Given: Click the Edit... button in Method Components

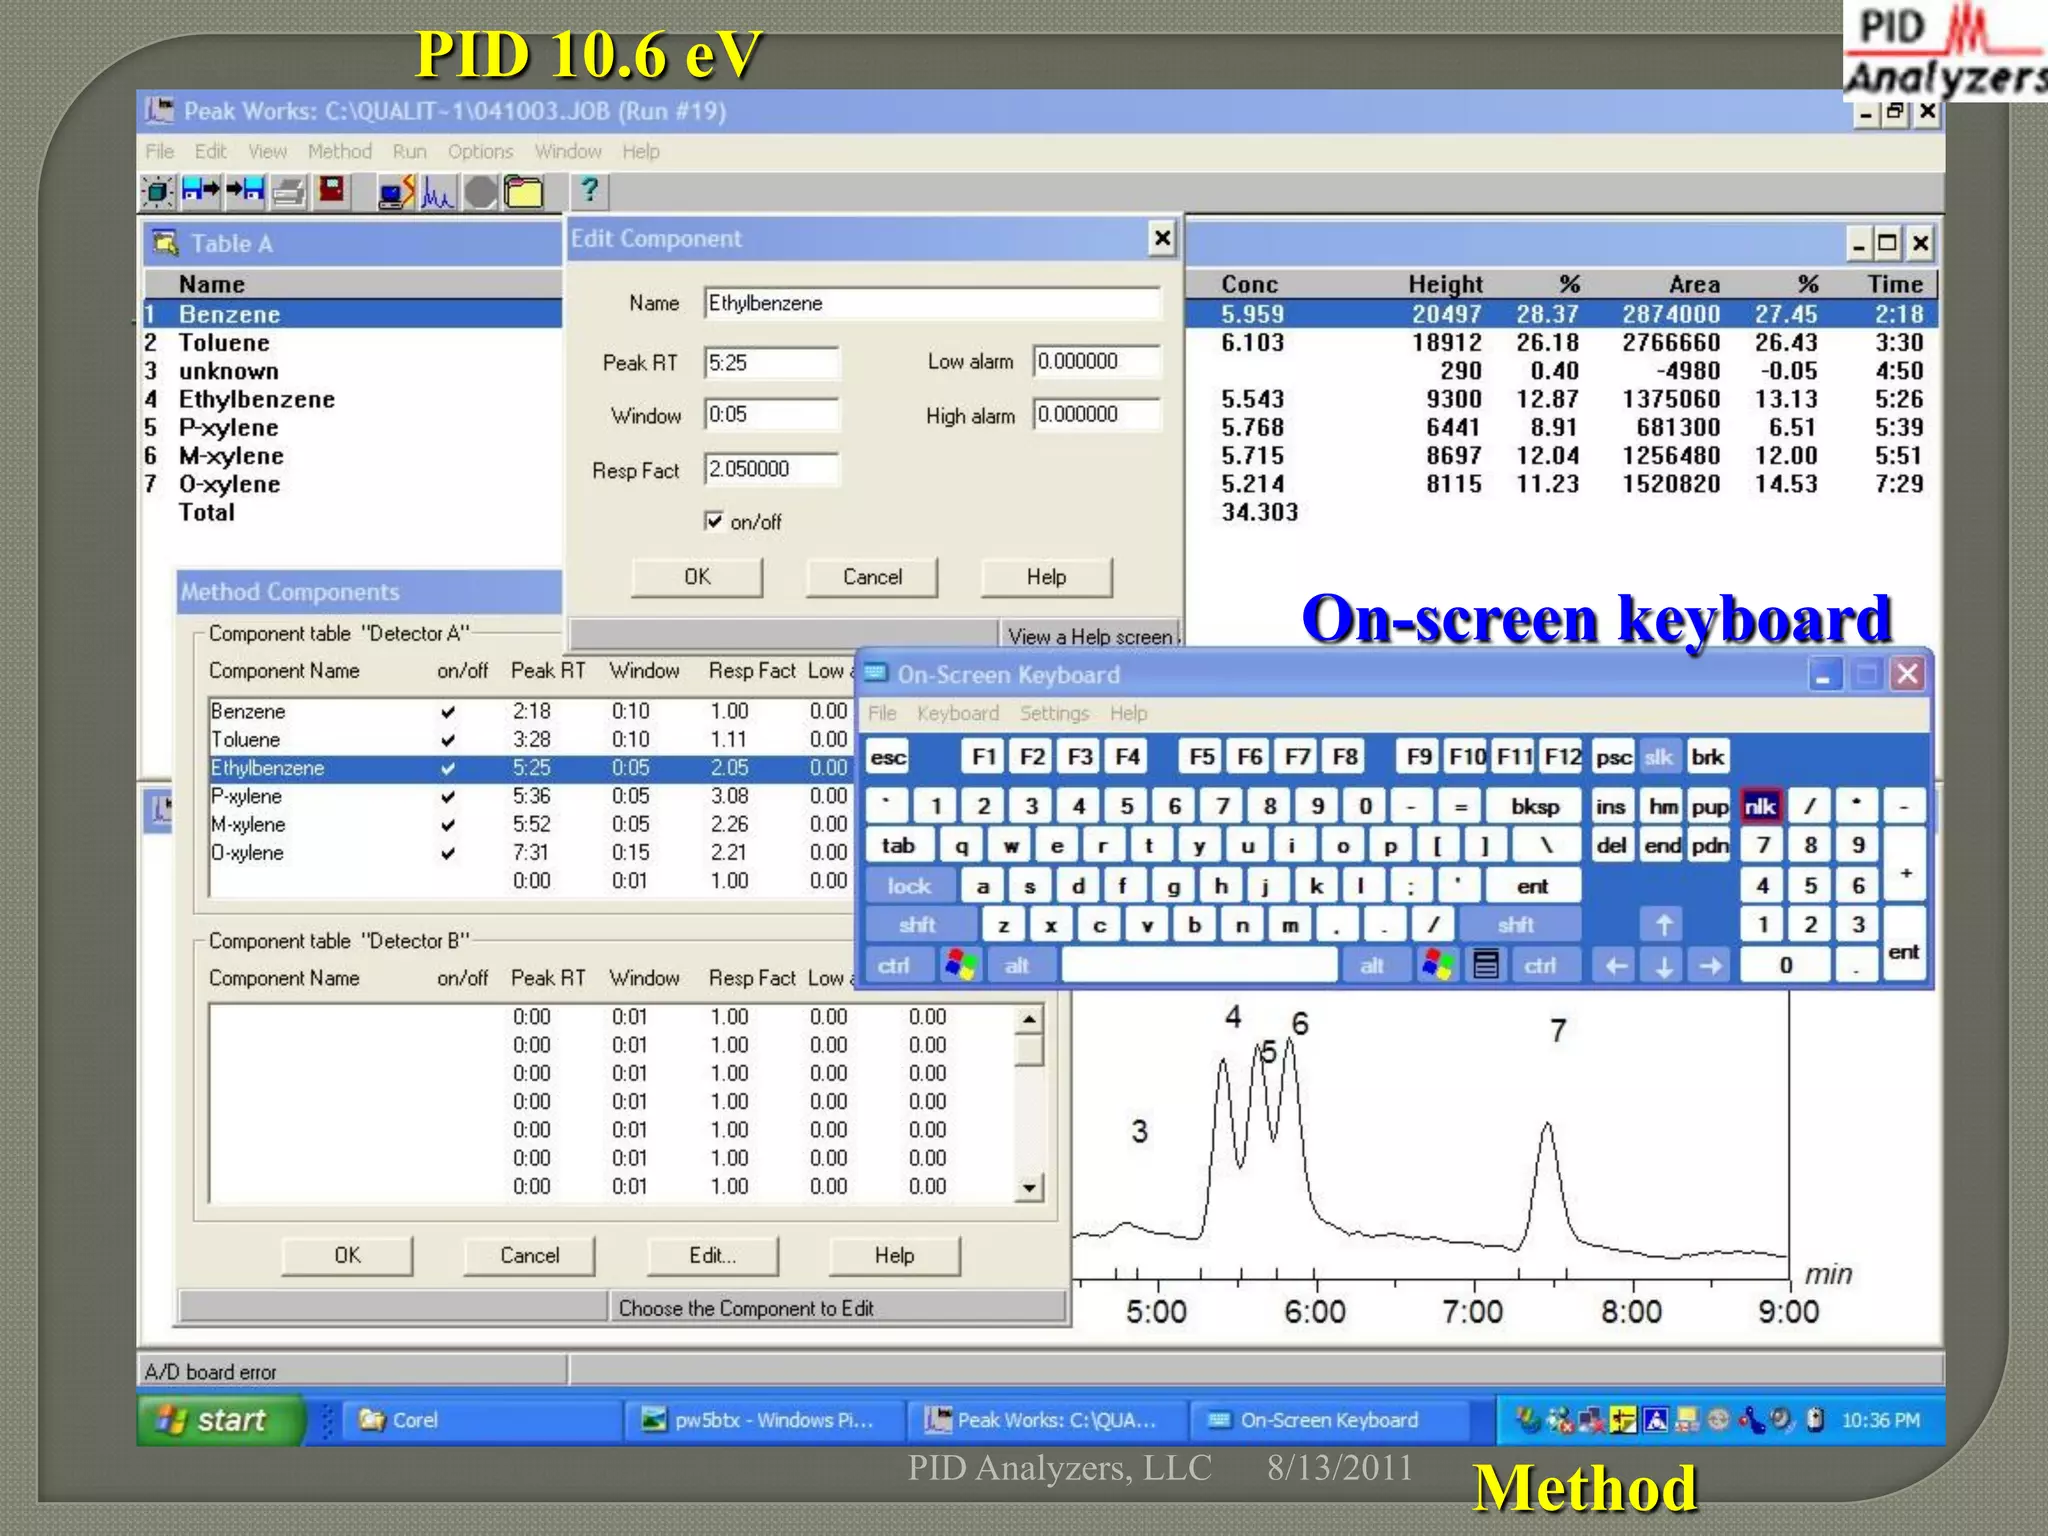Looking at the screenshot, I should coord(712,1256).
